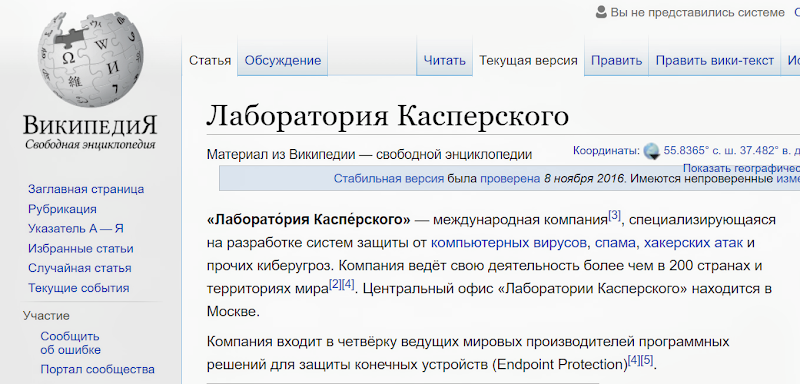800x384 pixels.
Task: Open the Обсуждение tab
Action: 283,60
